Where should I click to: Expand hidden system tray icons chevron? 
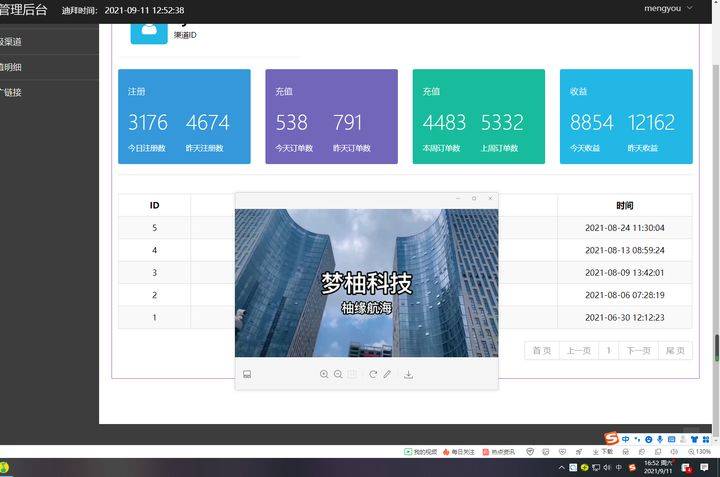[x=560, y=467]
